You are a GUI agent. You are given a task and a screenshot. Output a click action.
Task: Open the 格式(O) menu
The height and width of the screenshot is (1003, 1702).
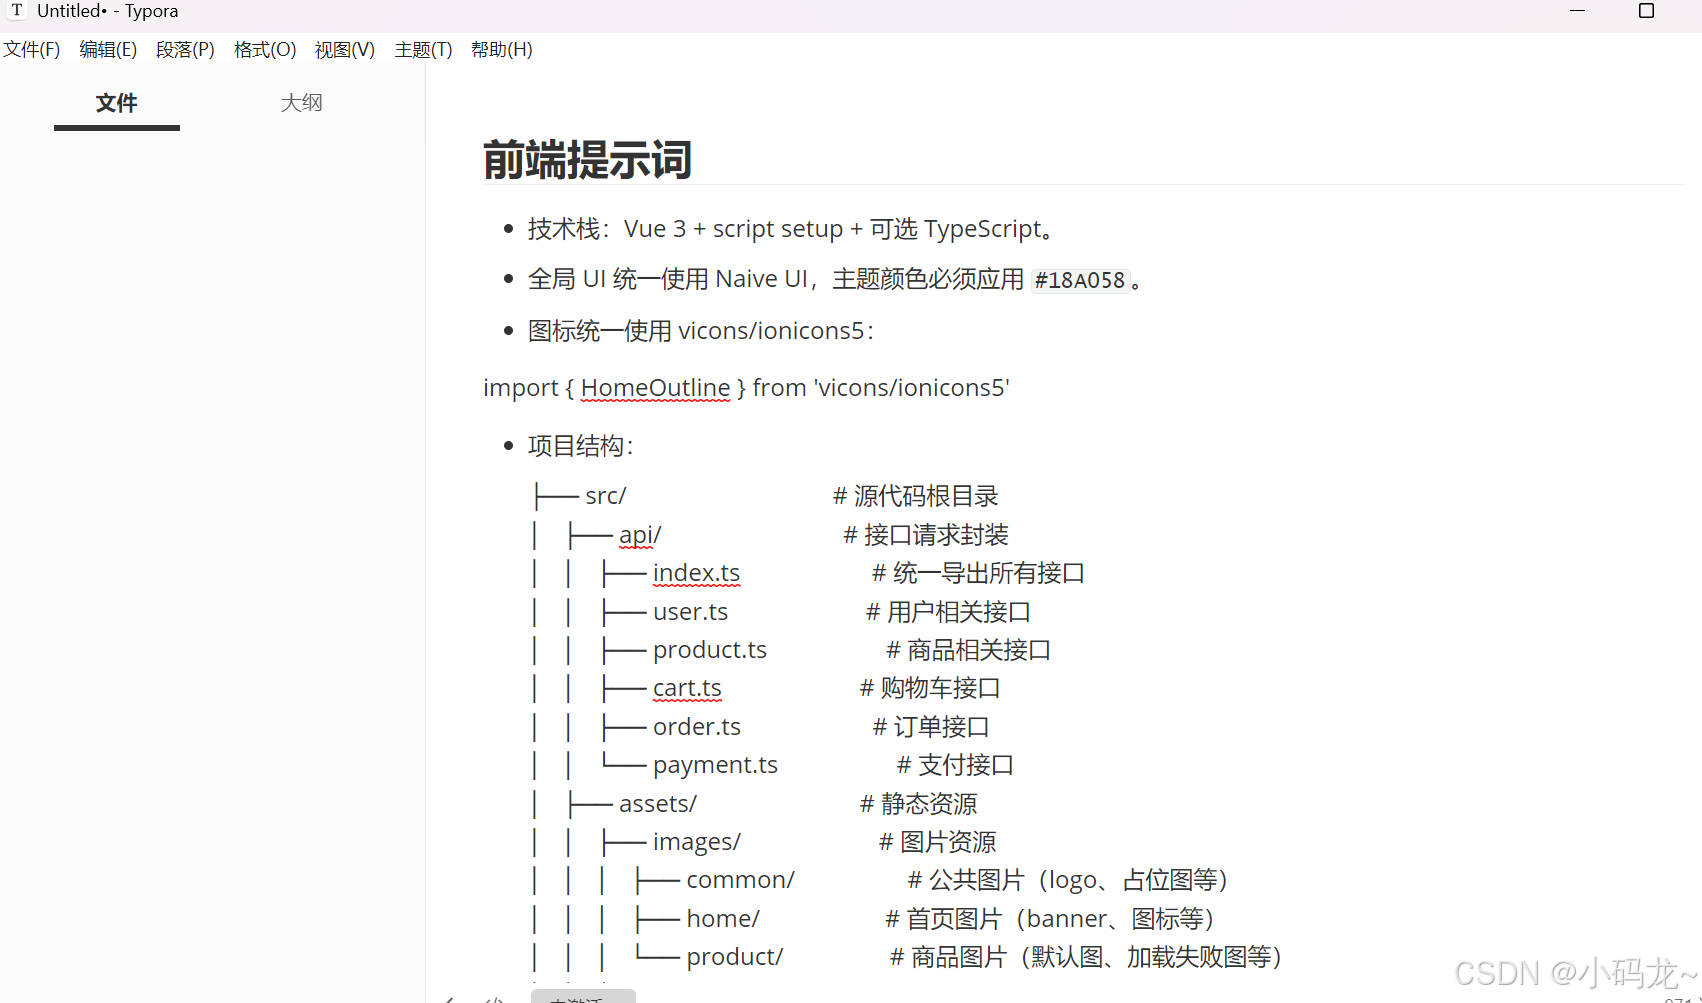(x=264, y=49)
